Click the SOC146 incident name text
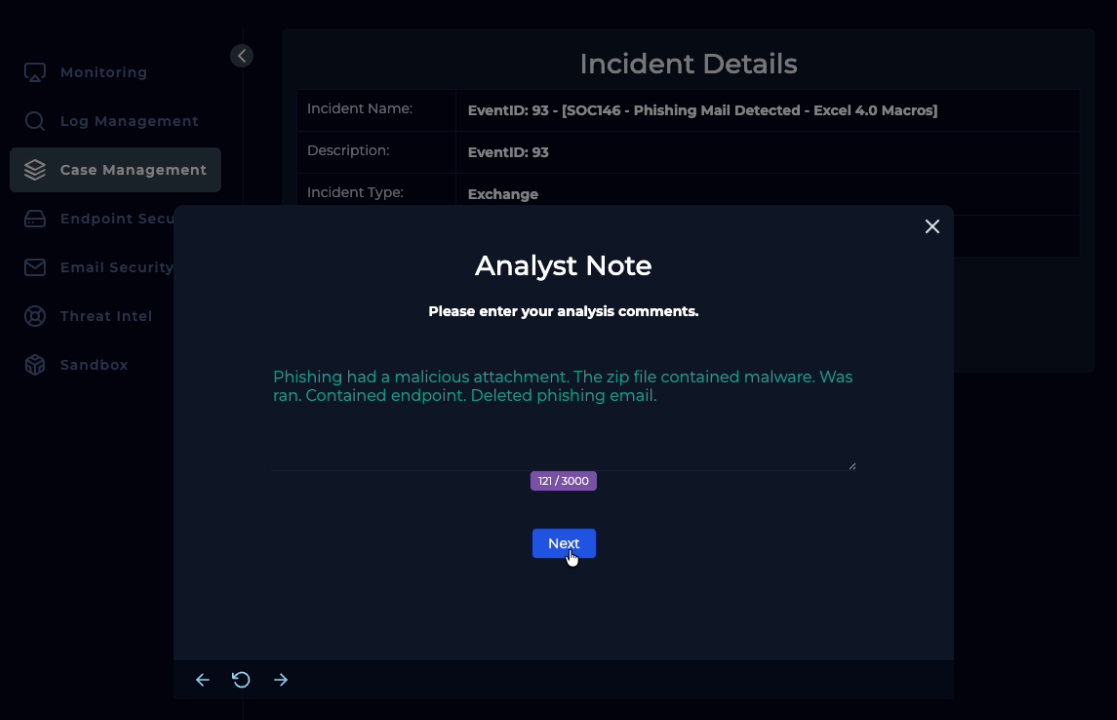 coord(702,110)
